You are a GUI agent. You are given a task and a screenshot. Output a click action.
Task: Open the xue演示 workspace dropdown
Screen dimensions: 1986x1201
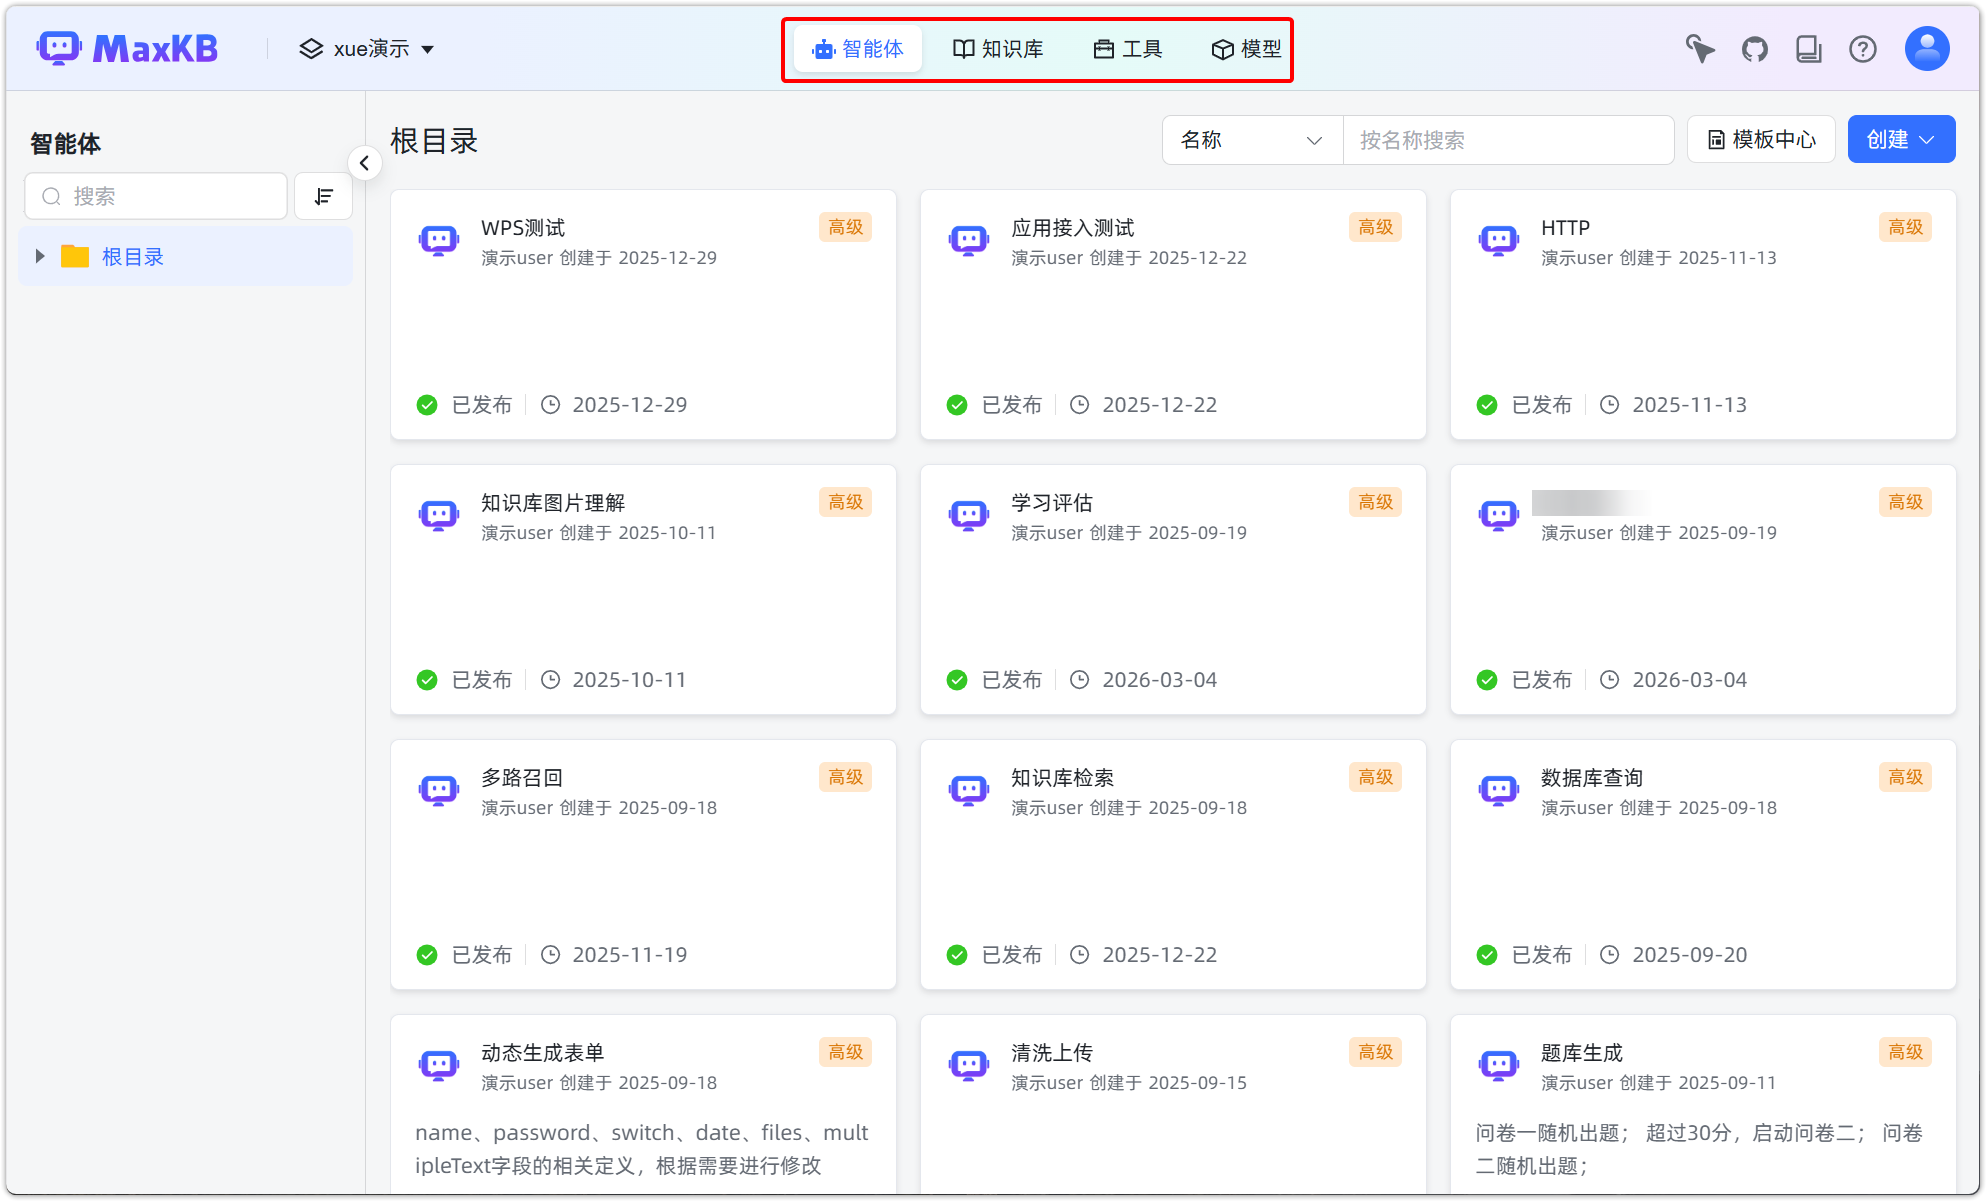click(x=366, y=48)
